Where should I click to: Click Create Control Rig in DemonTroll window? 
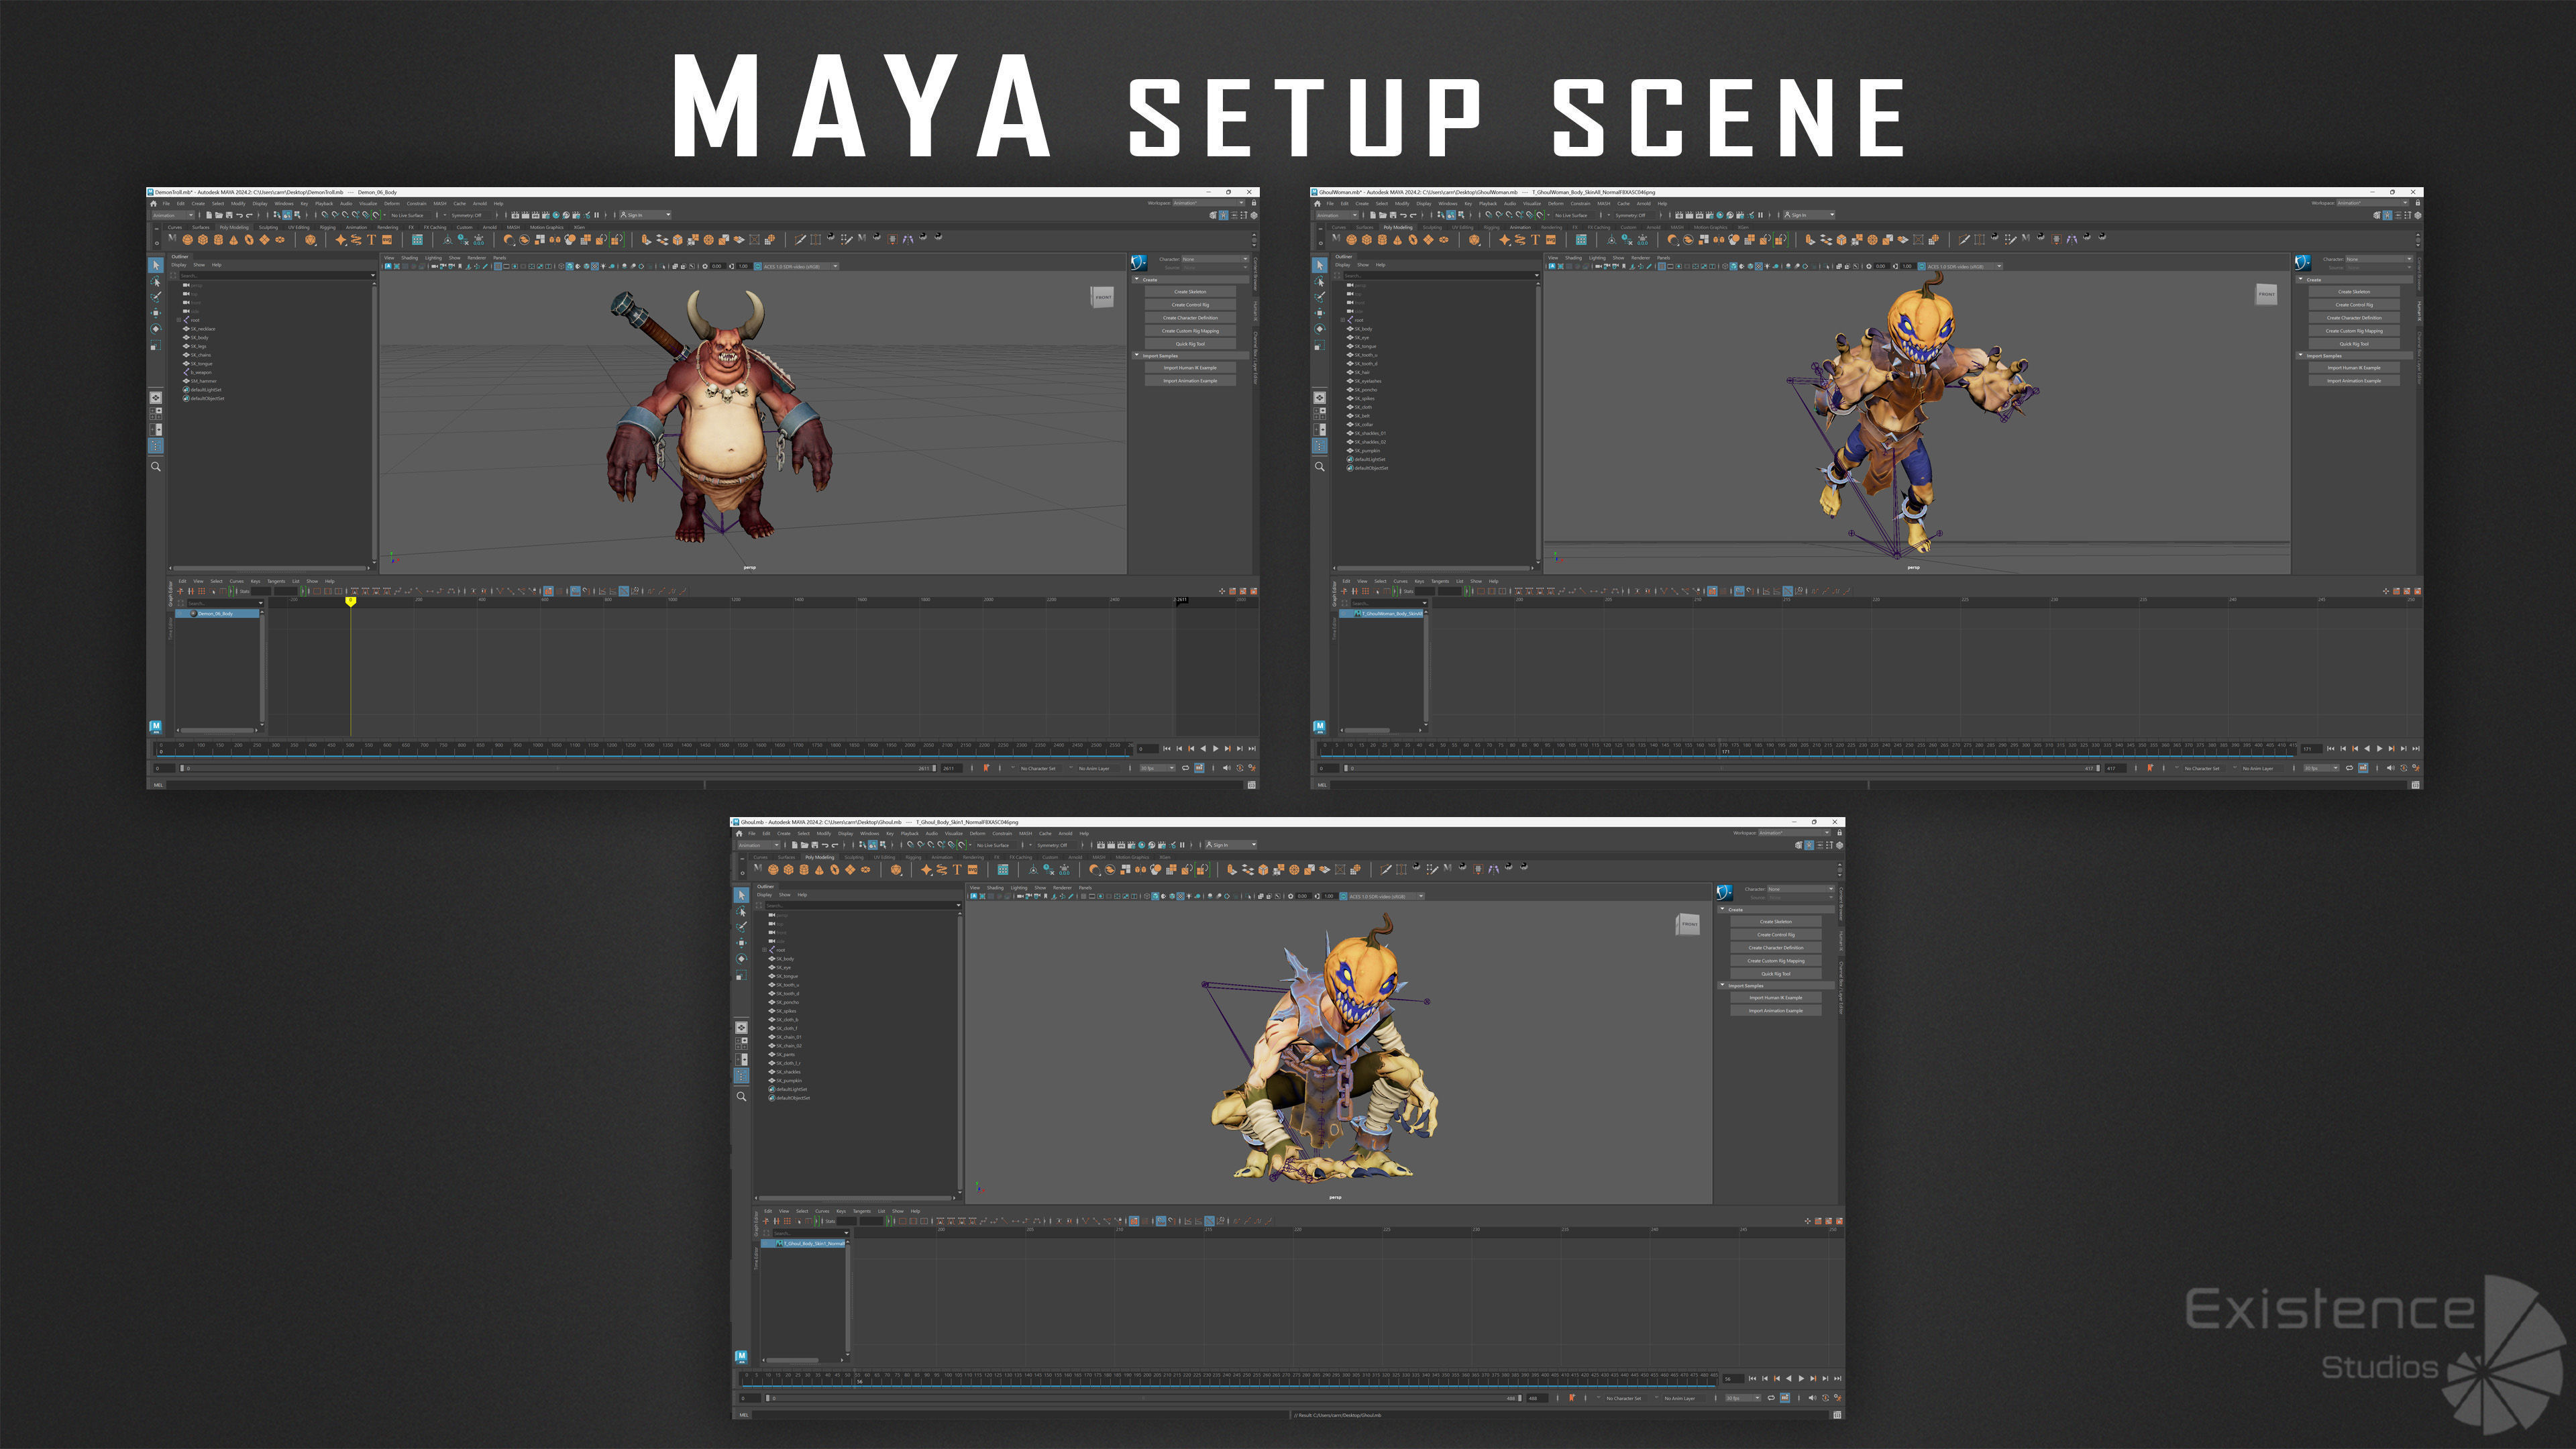[1190, 305]
